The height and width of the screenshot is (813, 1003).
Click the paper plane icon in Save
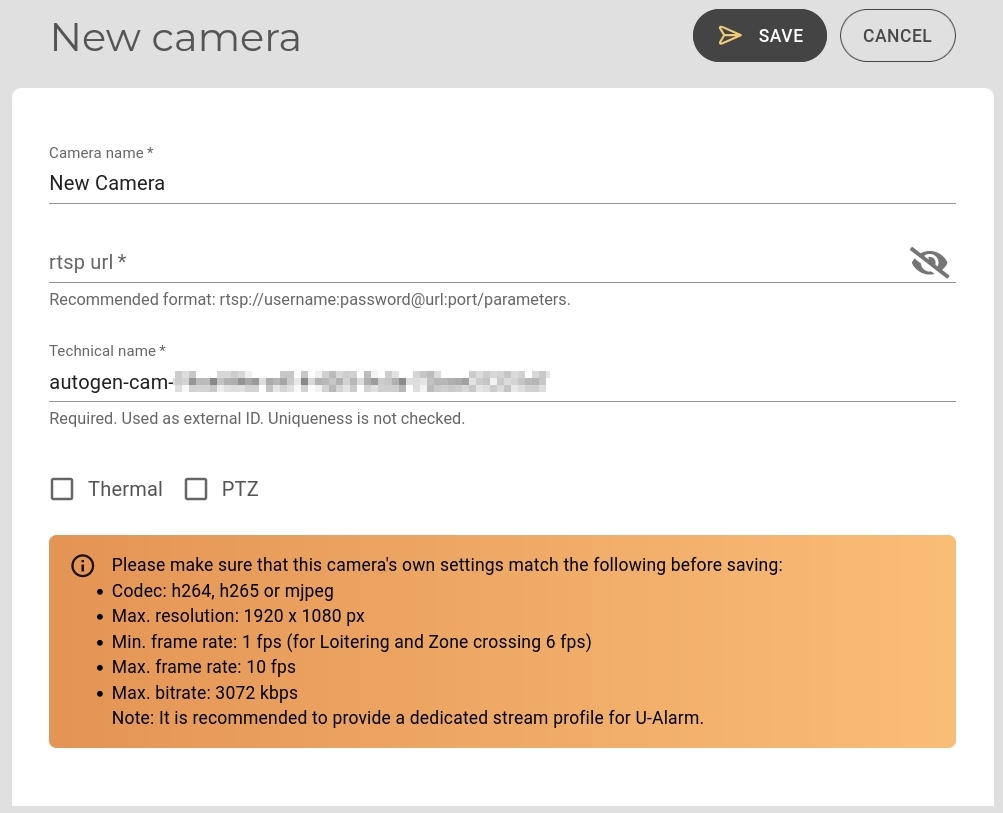[730, 36]
